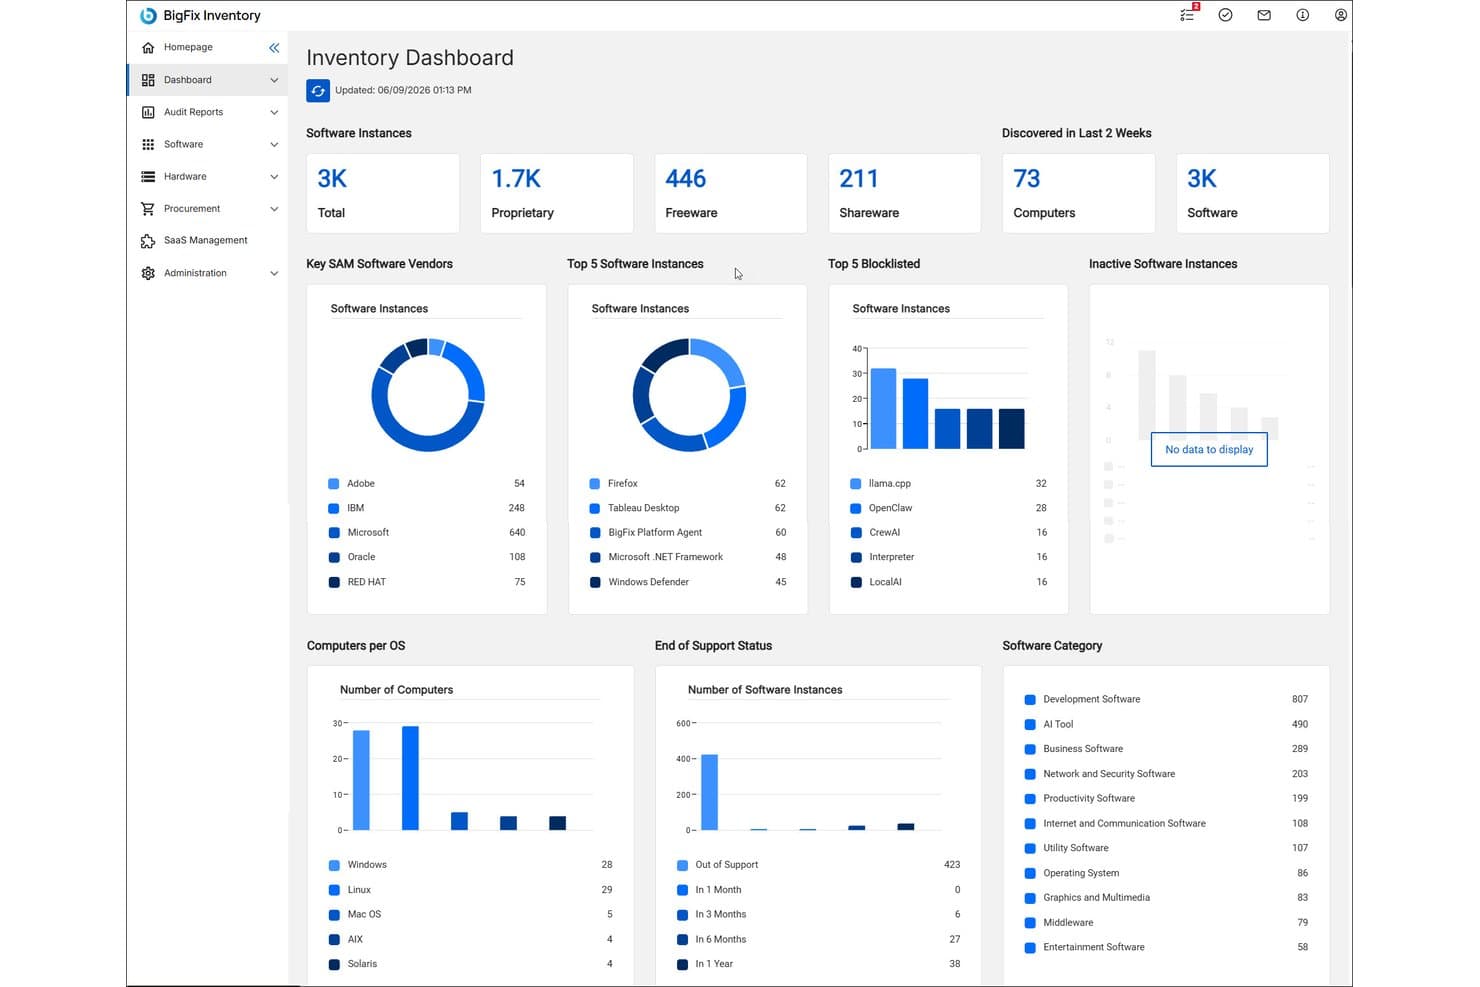The height and width of the screenshot is (987, 1480).
Task: Click "Development Software" in Software Category
Action: tap(1091, 699)
